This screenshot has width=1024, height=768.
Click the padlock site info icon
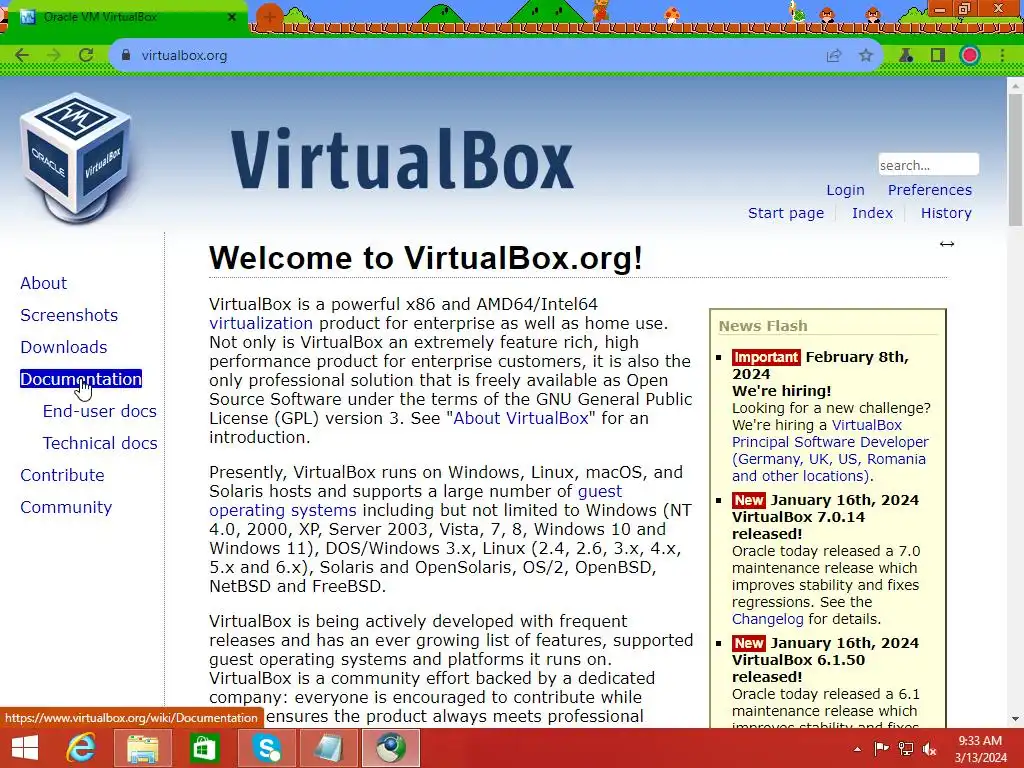click(126, 56)
